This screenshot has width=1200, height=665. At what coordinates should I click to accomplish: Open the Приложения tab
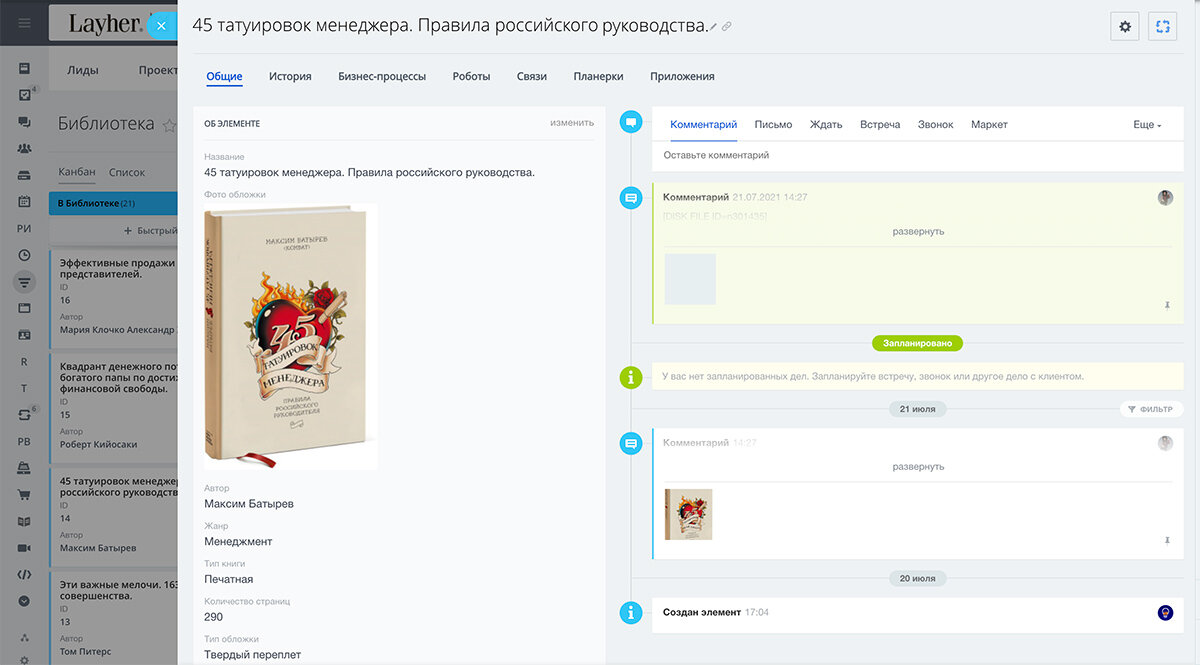(682, 76)
